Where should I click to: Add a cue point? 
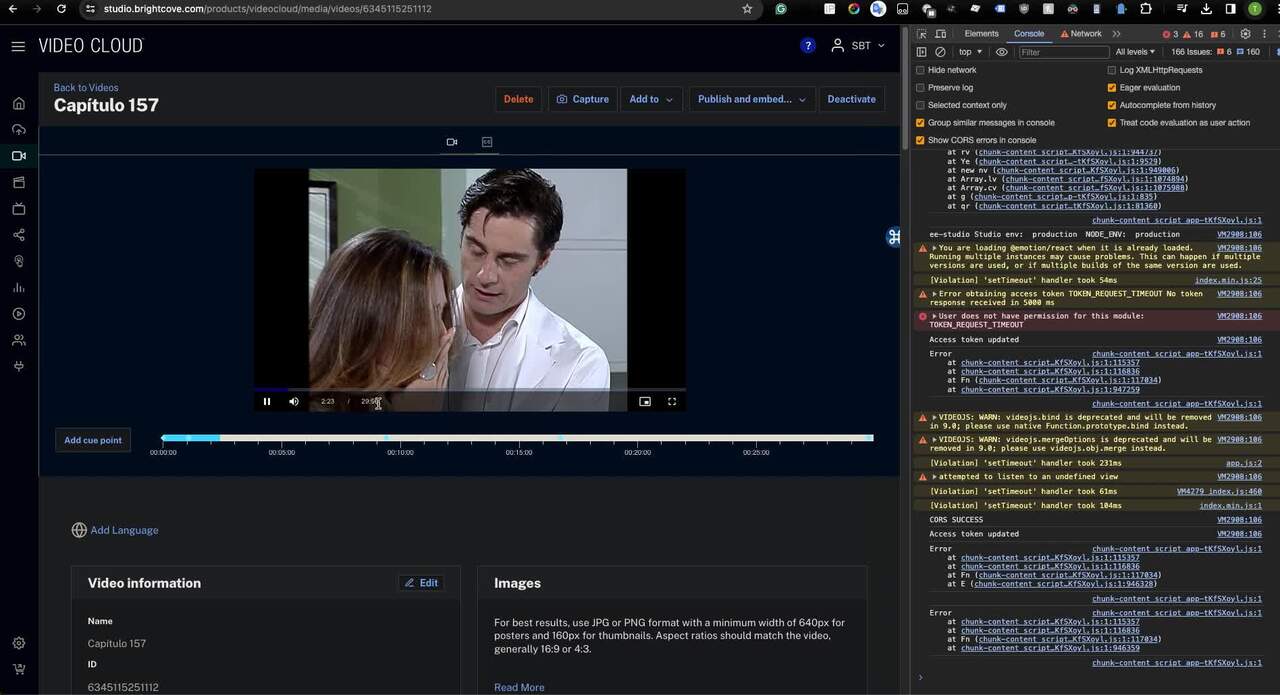(x=93, y=440)
